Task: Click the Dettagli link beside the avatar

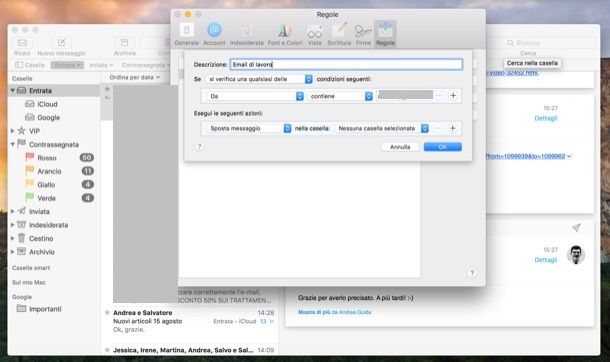Action: pyautogui.click(x=545, y=260)
